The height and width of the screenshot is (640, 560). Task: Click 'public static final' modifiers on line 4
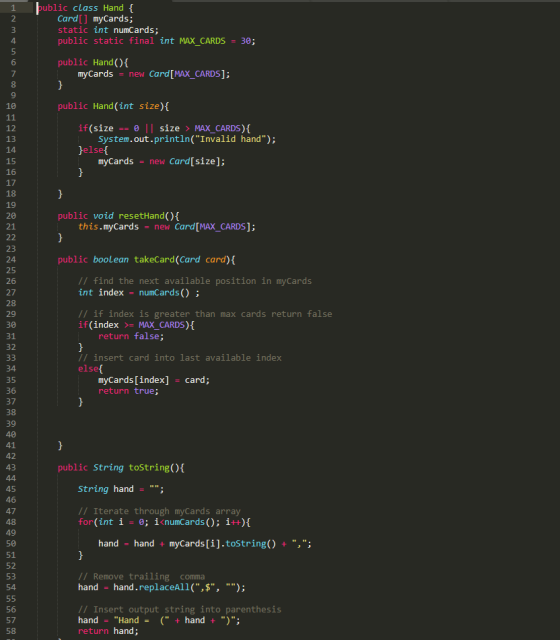click(x=106, y=41)
